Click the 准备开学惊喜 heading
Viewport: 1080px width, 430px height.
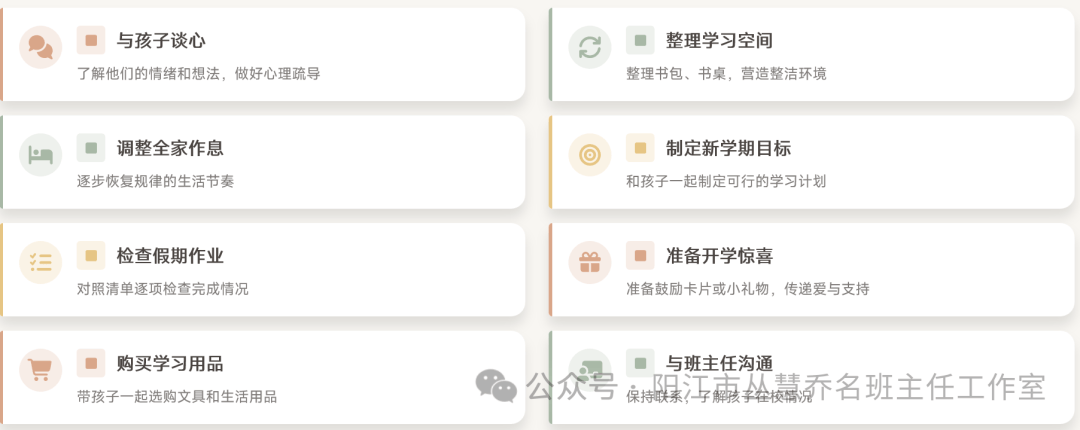[x=719, y=256]
